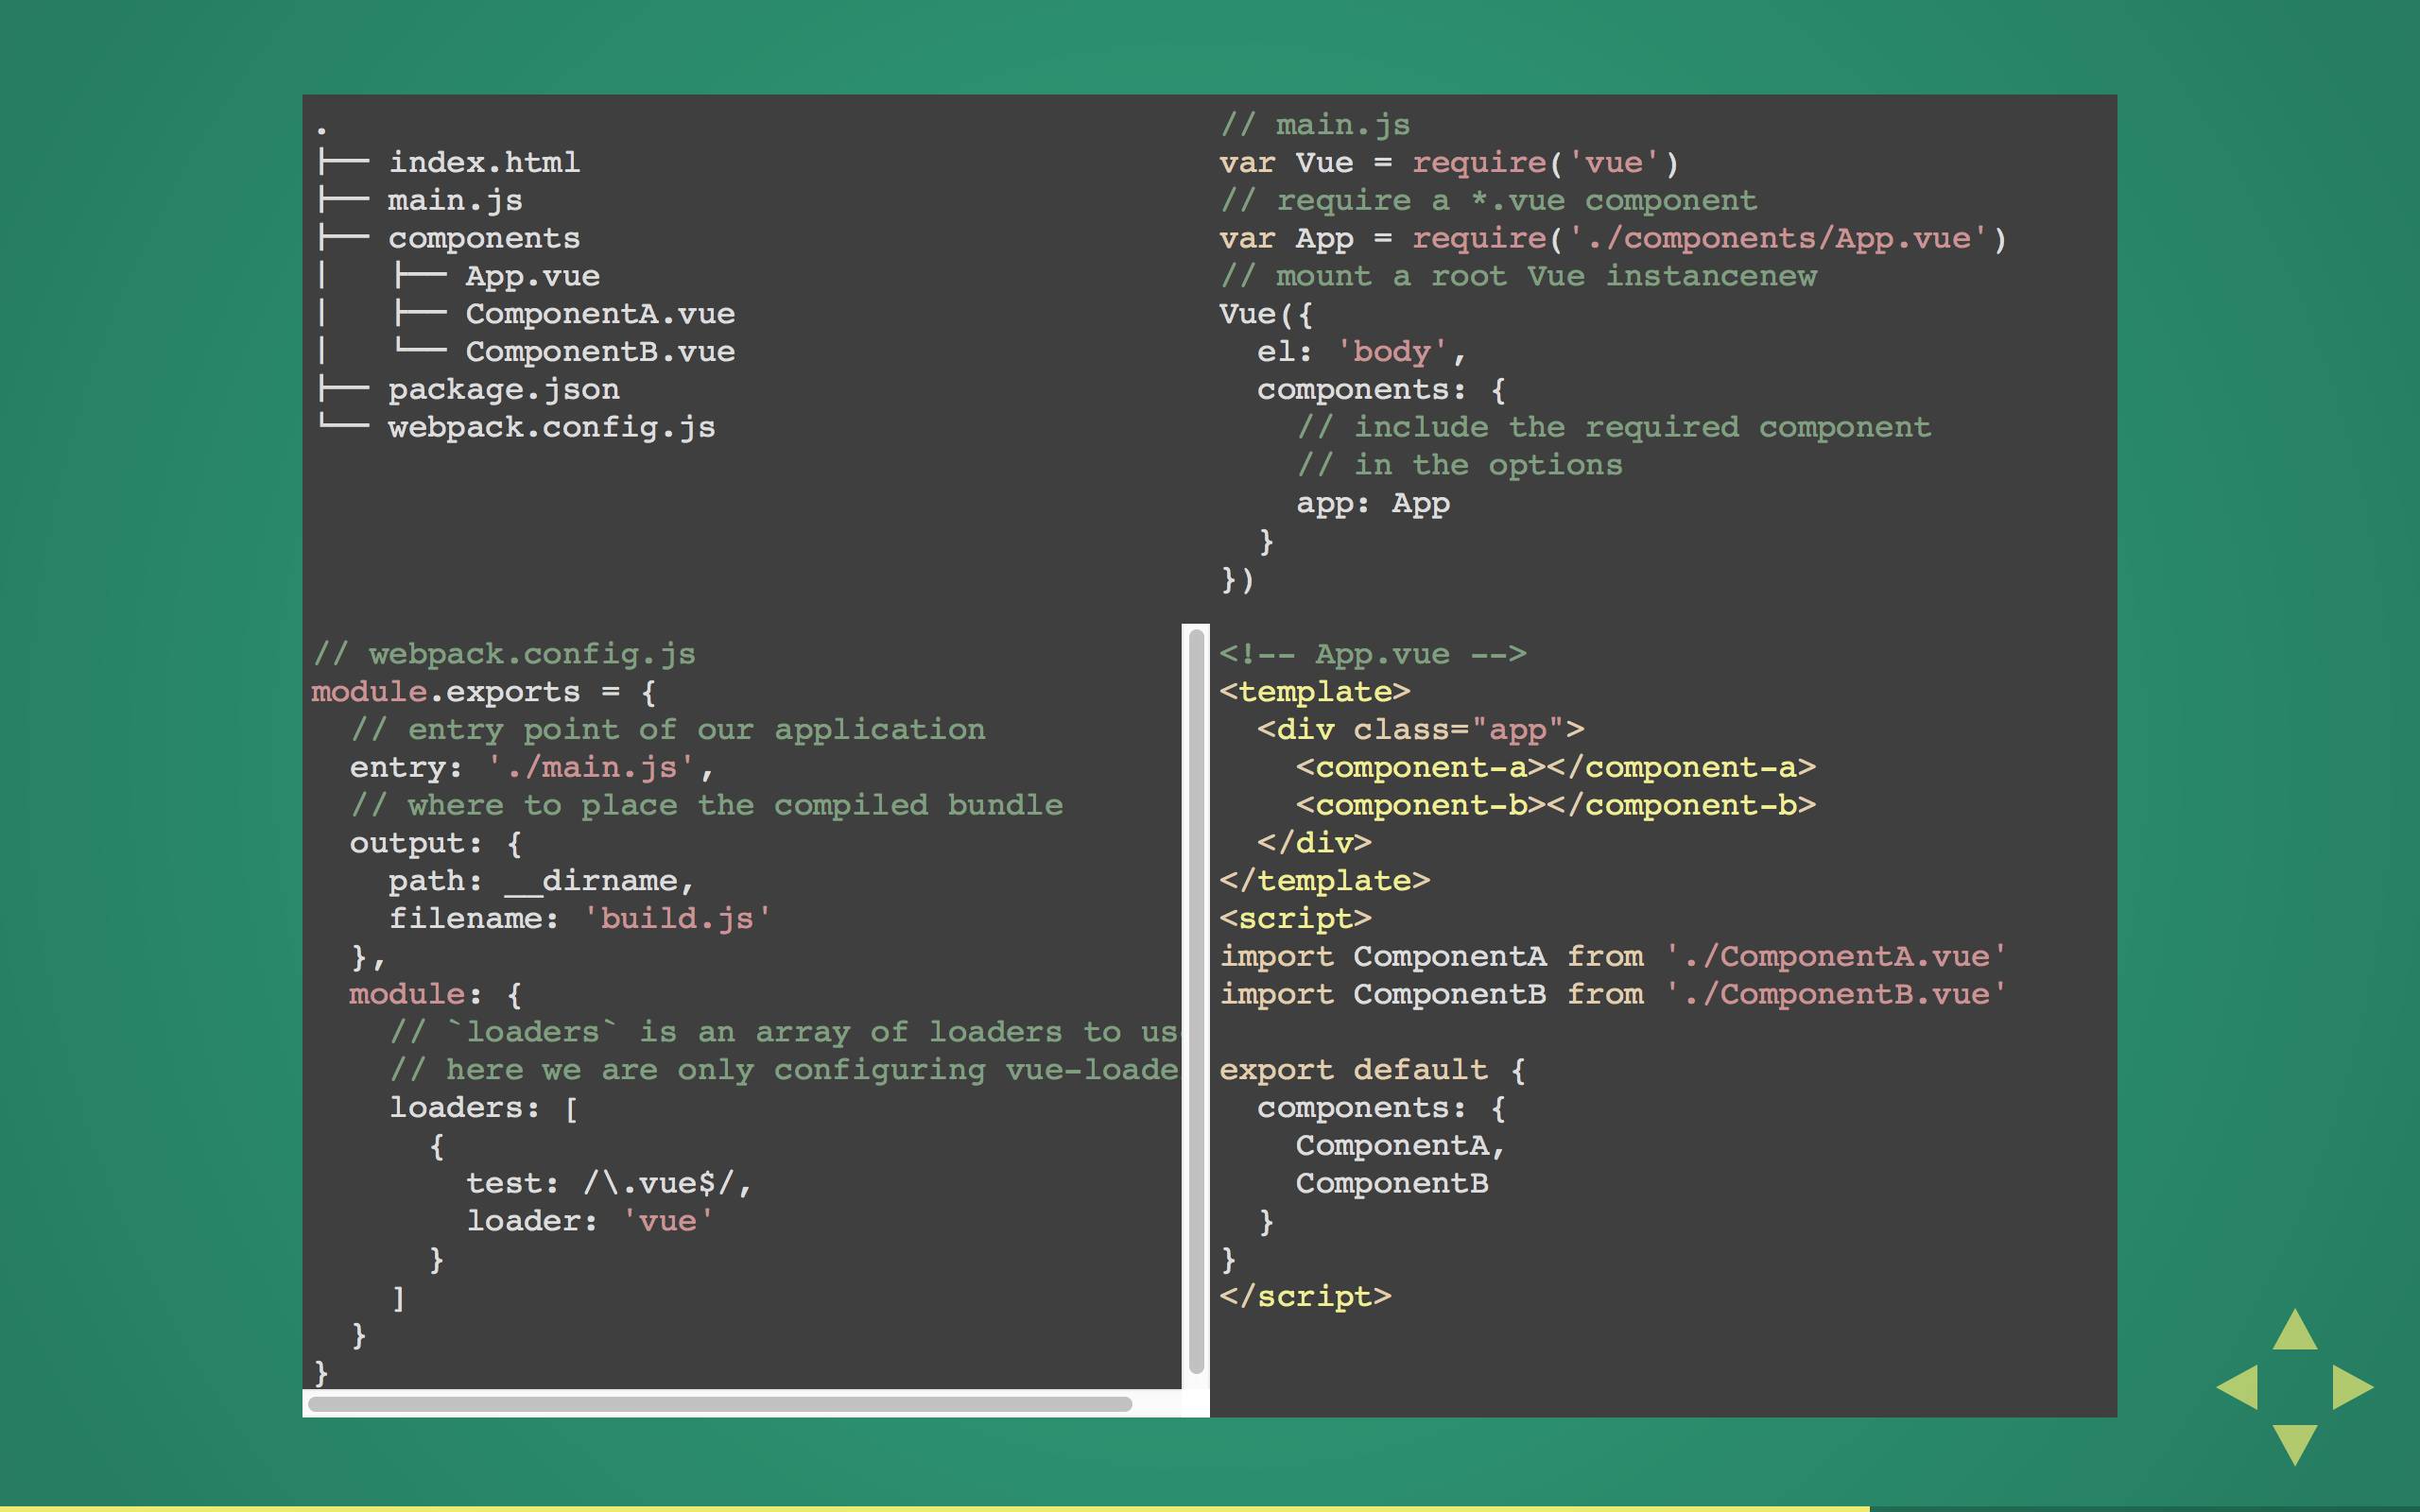Image resolution: width=2420 pixels, height=1512 pixels.
Task: Click the opening <template> tag
Action: (1315, 692)
